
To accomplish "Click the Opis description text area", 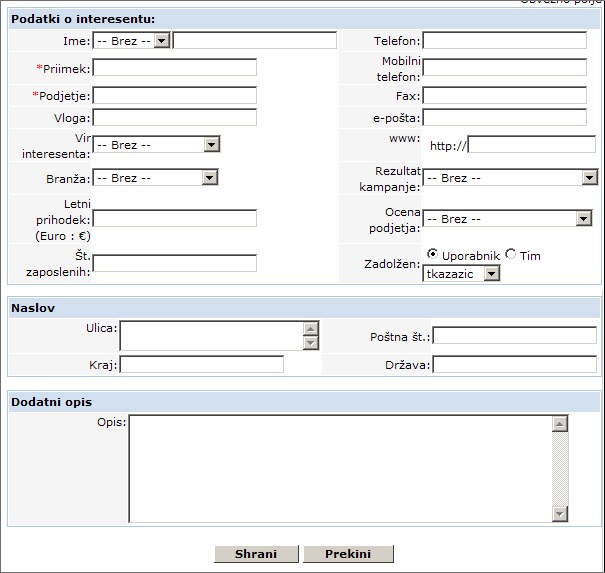I will 340,468.
